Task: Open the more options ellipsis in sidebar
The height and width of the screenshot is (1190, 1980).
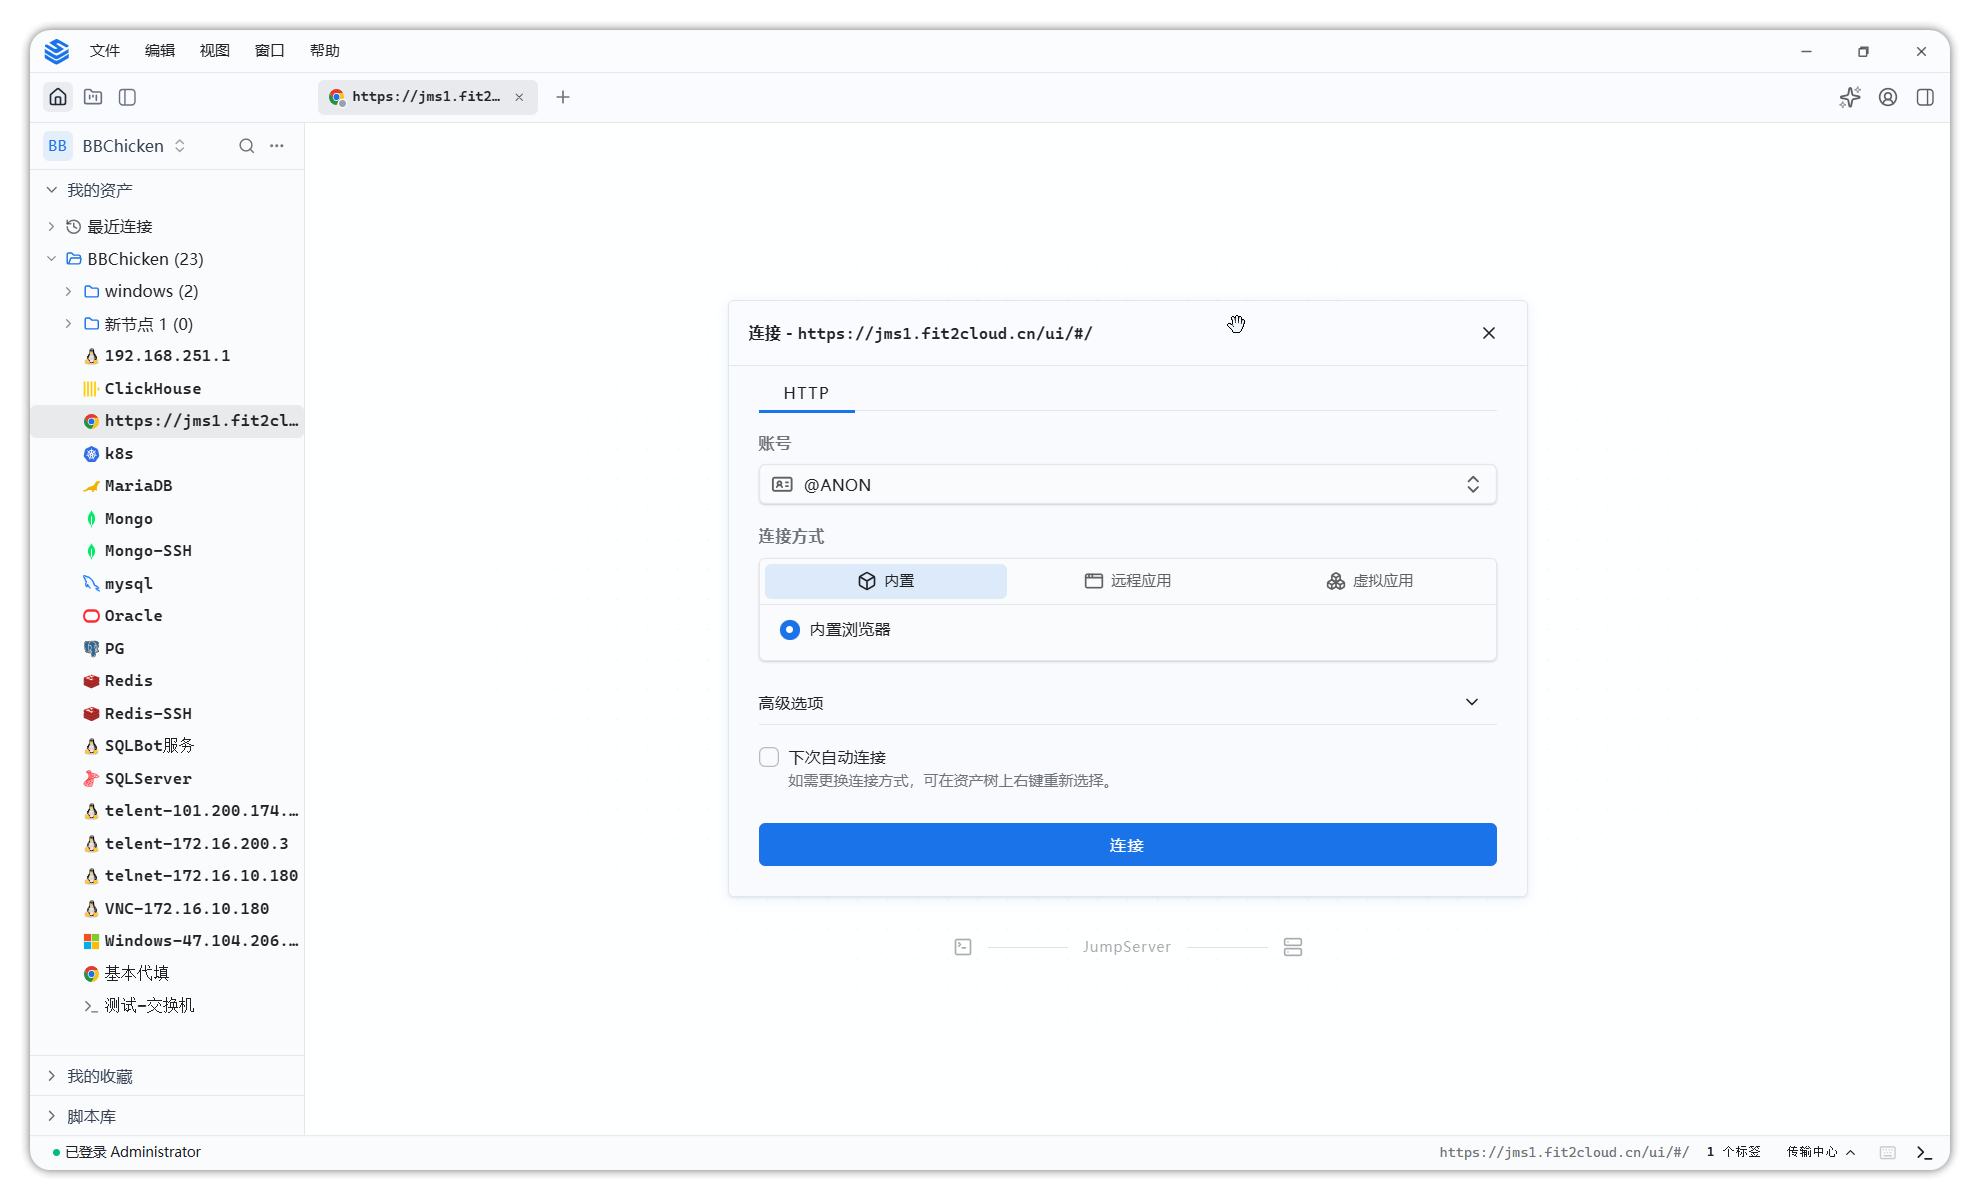Action: tap(277, 146)
